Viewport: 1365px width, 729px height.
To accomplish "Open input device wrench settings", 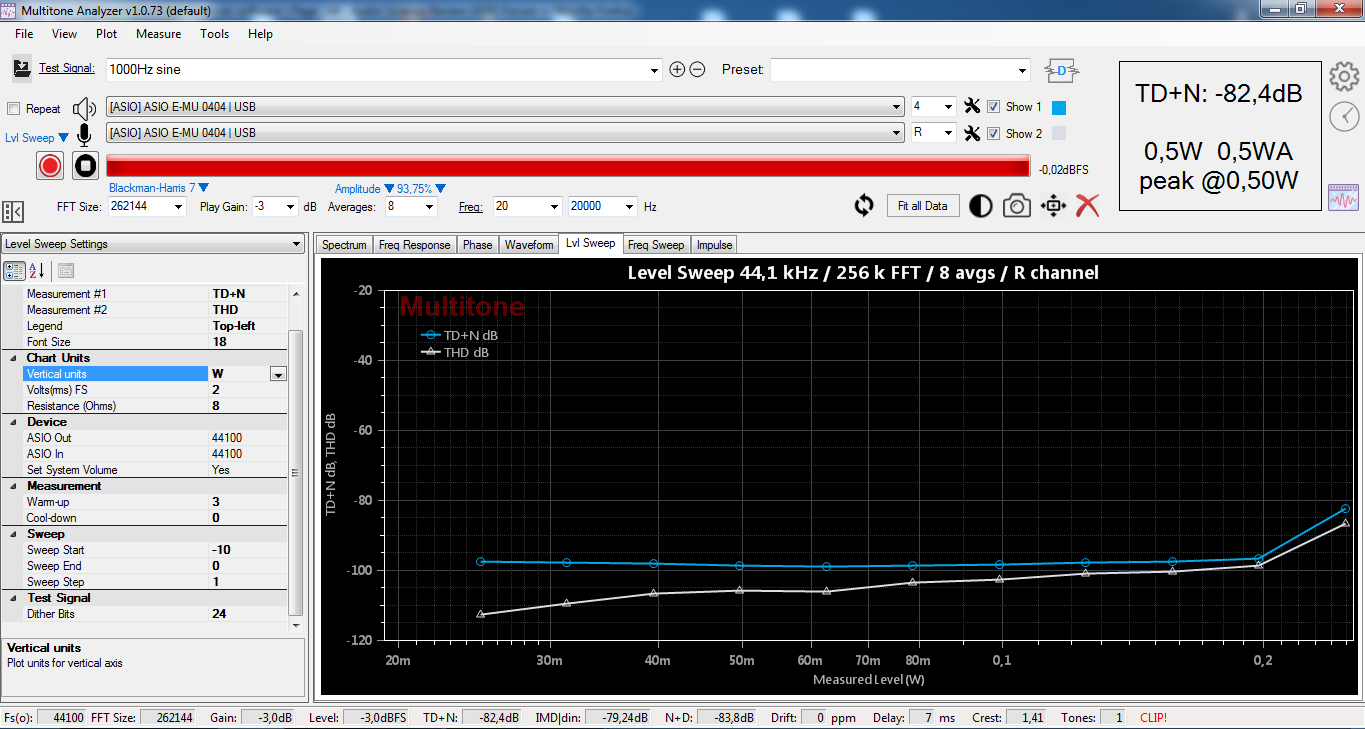I will (971, 133).
